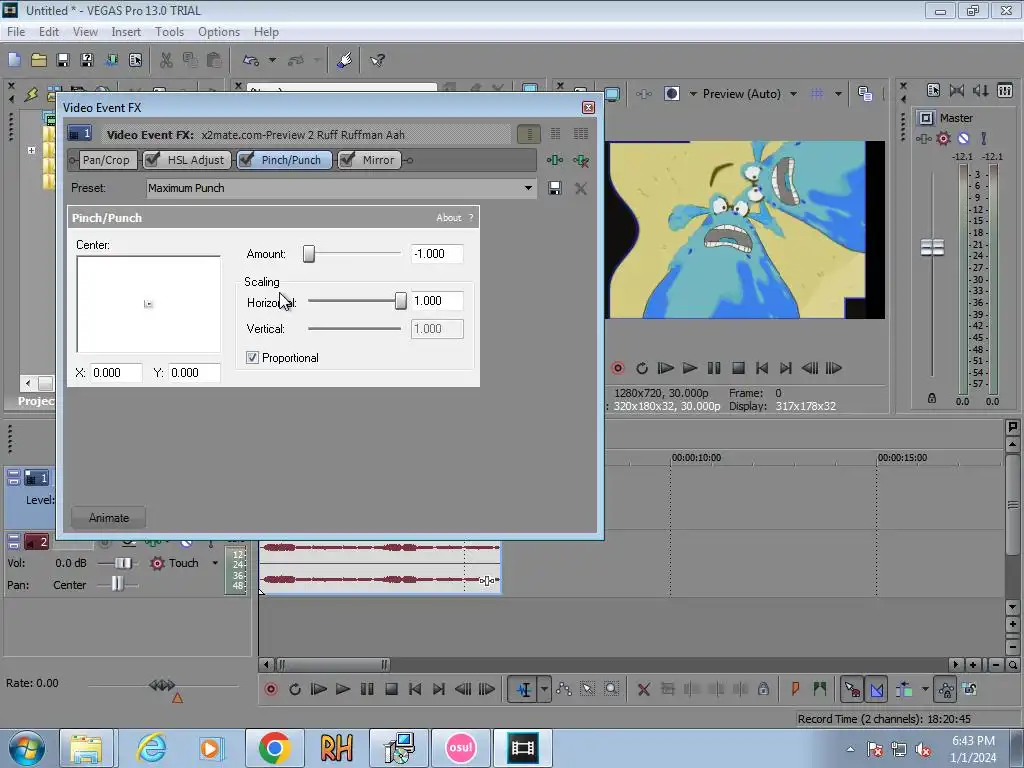This screenshot has height=768, width=1024.
Task: Click the Amount value field
Action: click(437, 253)
